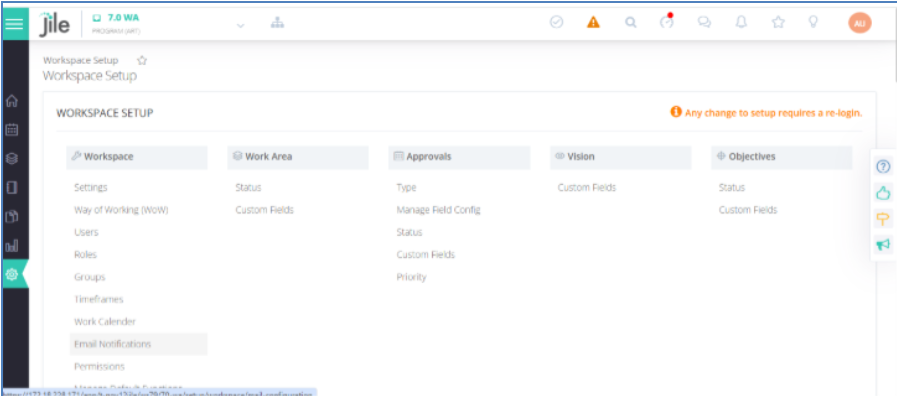Open the megaphone announcements icon
Screen dimensions: 897x396
pos(883,245)
